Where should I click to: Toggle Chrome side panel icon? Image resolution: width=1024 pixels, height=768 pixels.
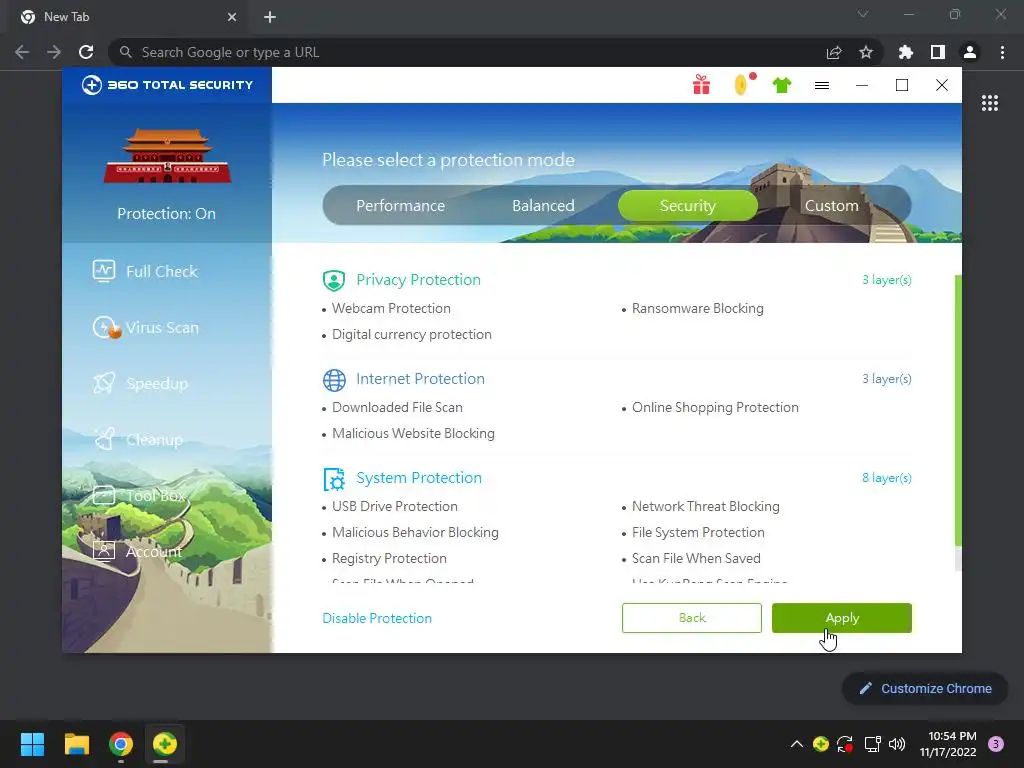click(937, 52)
